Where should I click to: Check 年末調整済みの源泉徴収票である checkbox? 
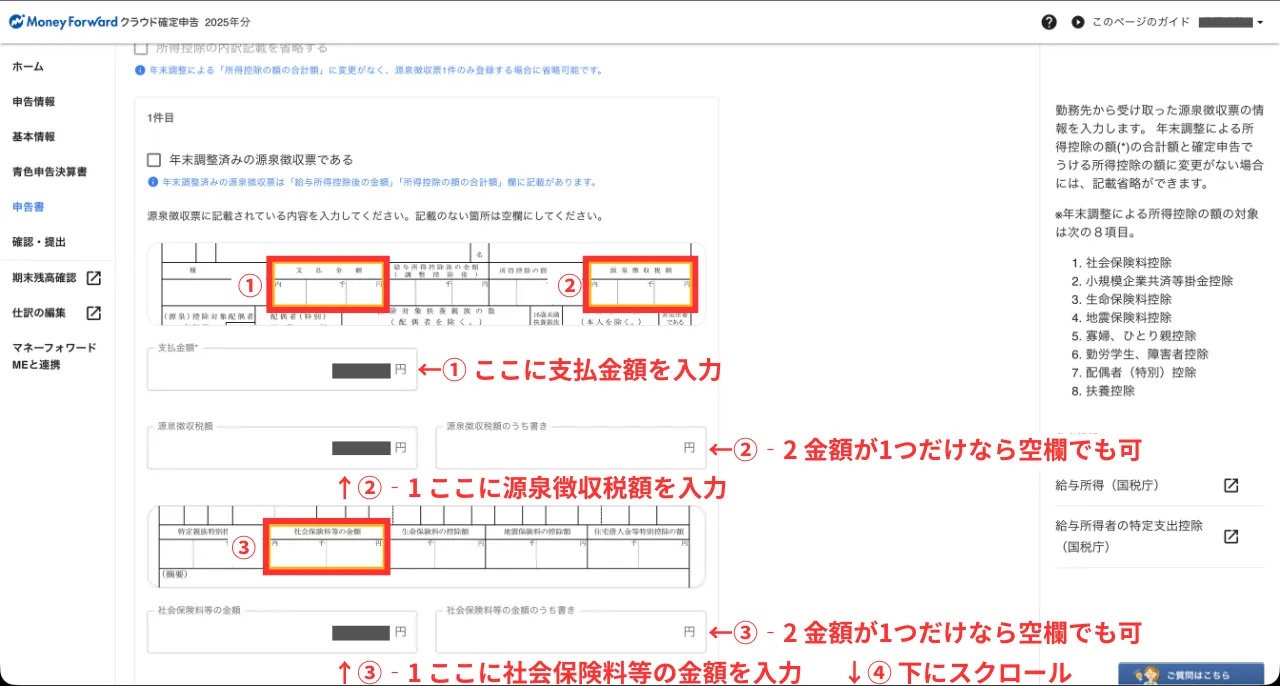[x=154, y=160]
